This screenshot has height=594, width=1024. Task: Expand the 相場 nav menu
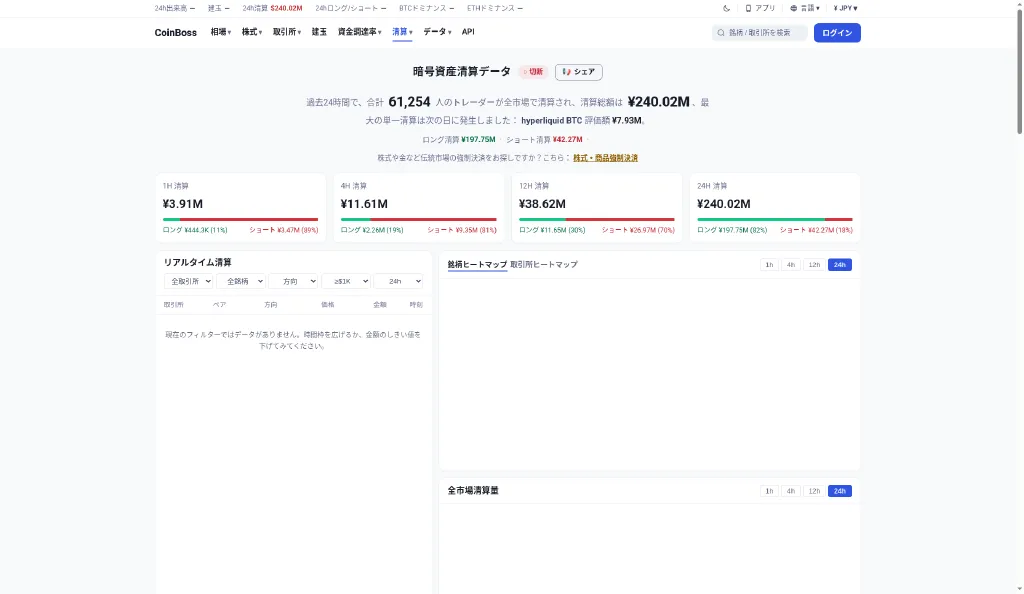pos(221,32)
